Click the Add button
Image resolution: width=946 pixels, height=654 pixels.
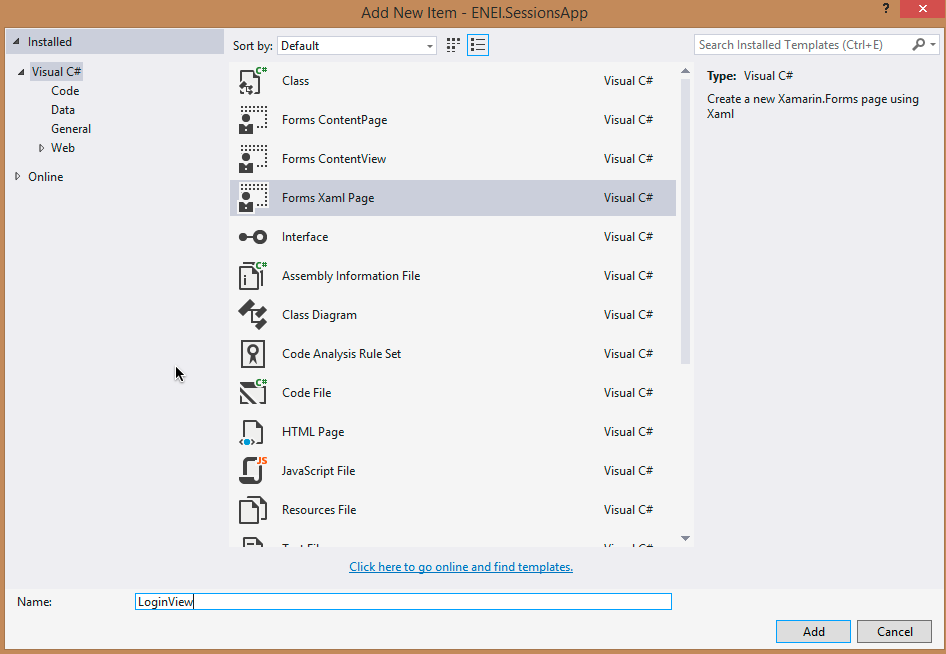click(813, 632)
